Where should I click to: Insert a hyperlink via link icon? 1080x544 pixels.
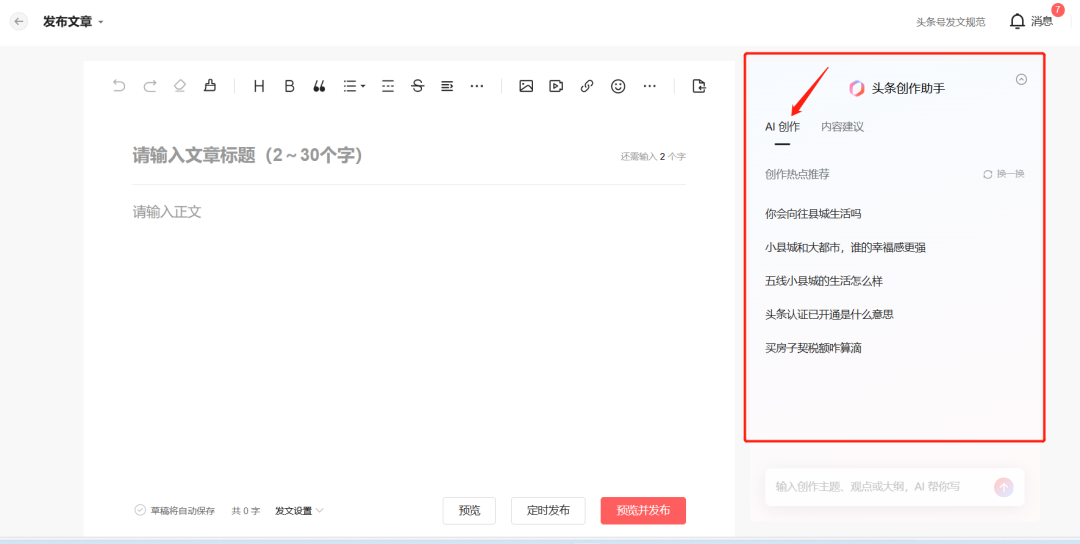coord(587,86)
